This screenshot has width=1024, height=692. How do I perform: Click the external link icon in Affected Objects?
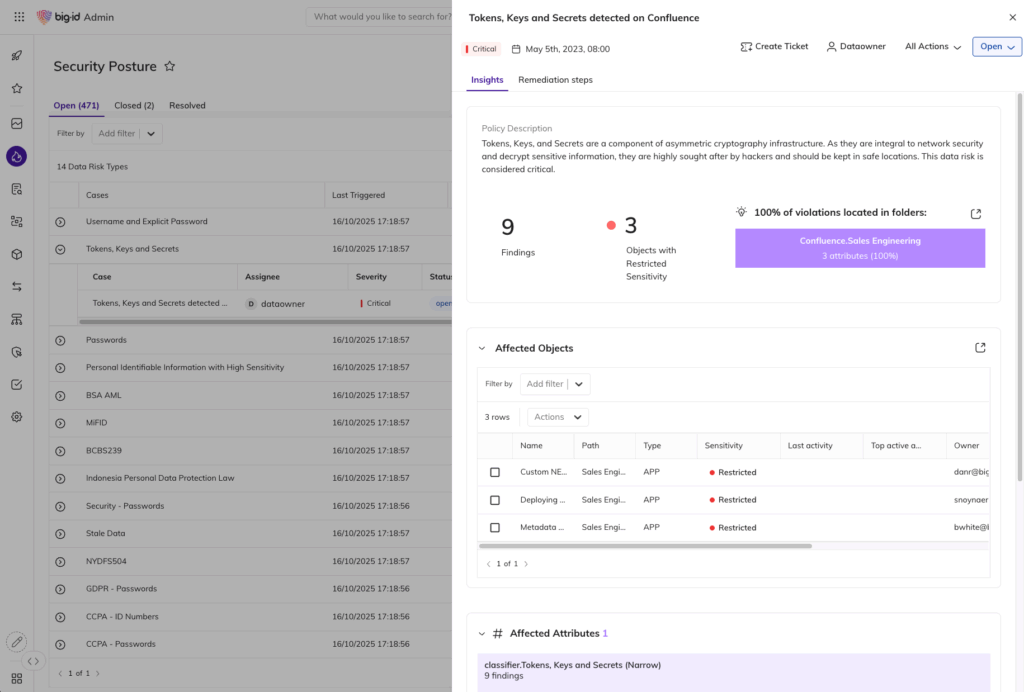pos(980,348)
